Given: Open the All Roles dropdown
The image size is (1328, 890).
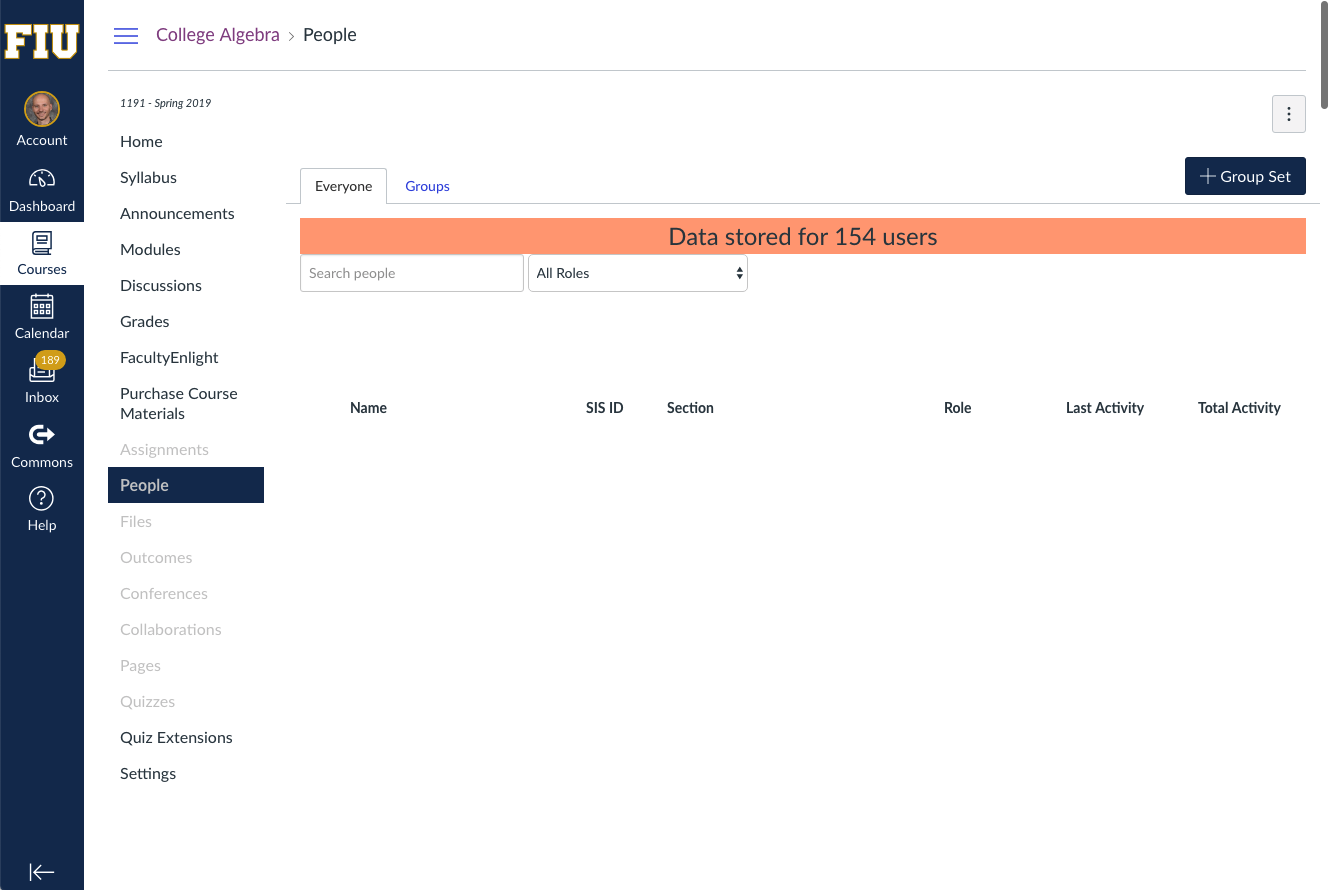Looking at the screenshot, I should (x=638, y=273).
